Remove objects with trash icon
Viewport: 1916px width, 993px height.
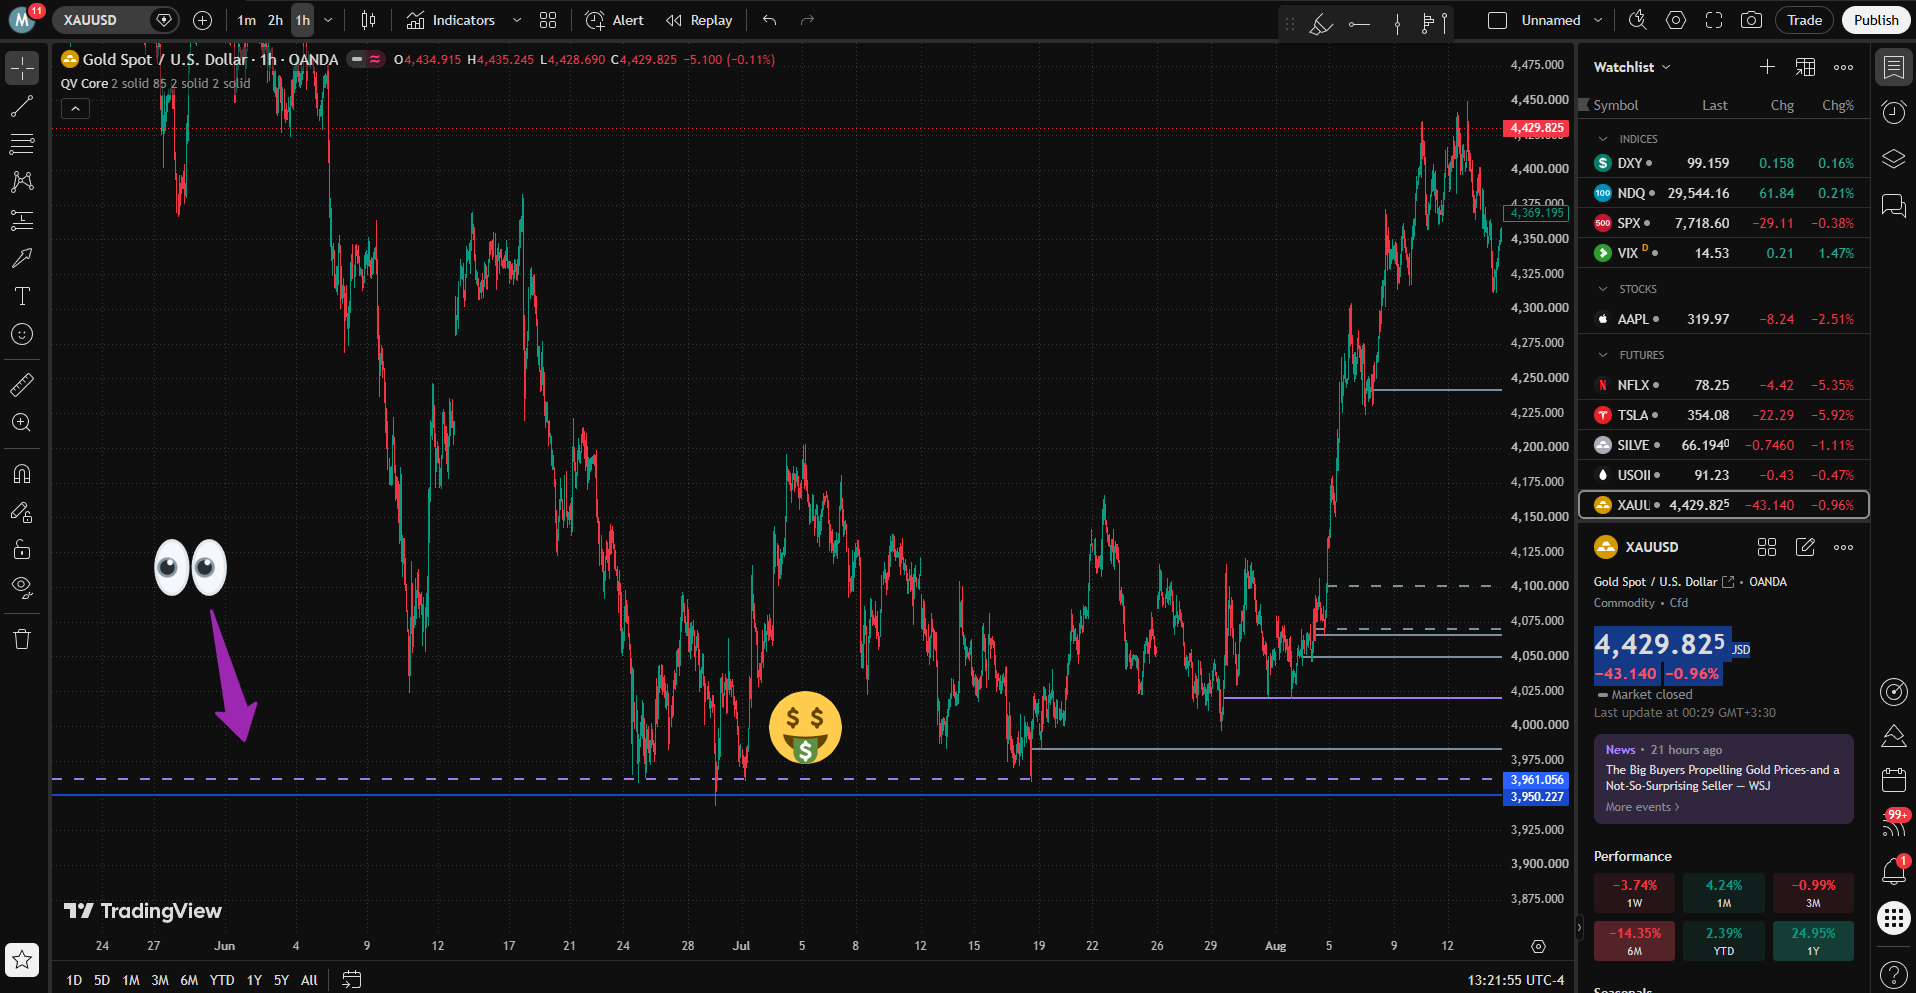click(22, 639)
